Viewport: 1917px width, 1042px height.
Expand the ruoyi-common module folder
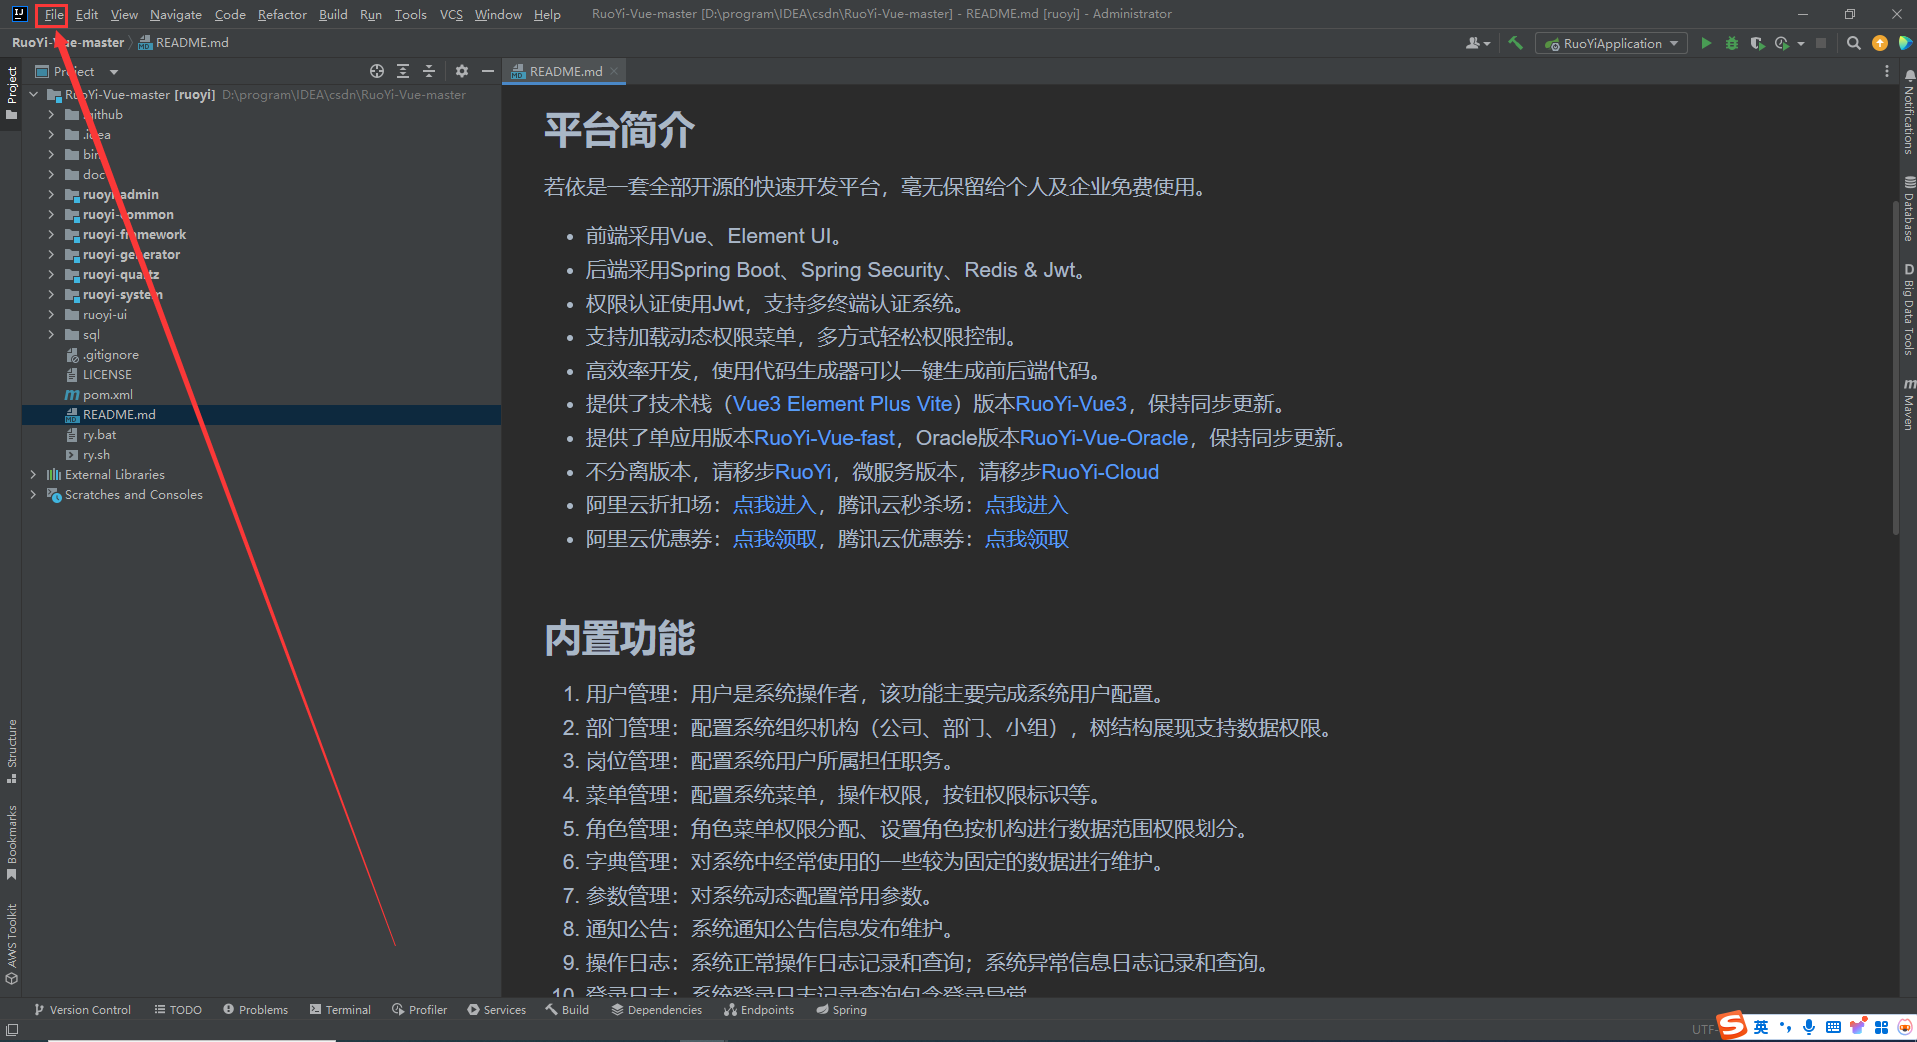point(52,214)
